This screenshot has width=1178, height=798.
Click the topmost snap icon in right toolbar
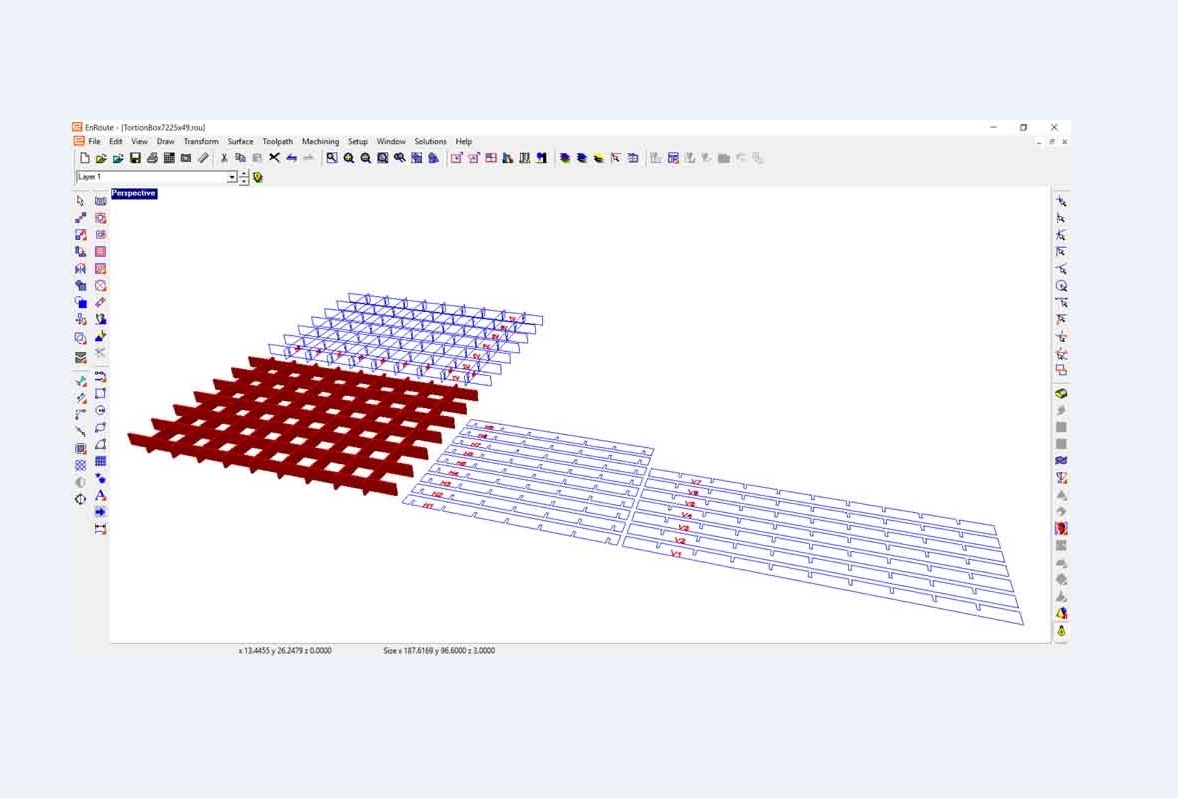1061,201
